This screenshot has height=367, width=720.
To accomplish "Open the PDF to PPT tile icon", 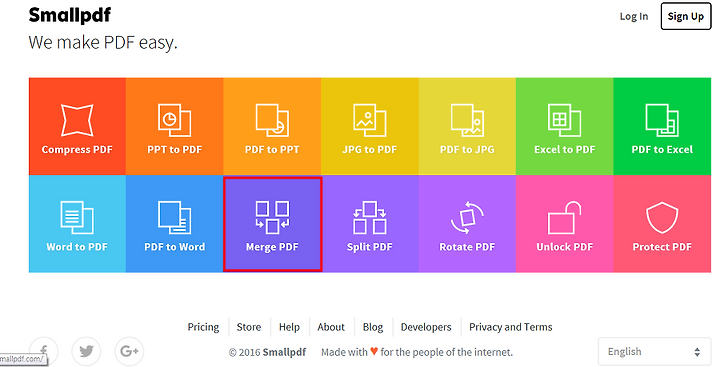I will pyautogui.click(x=272, y=119).
